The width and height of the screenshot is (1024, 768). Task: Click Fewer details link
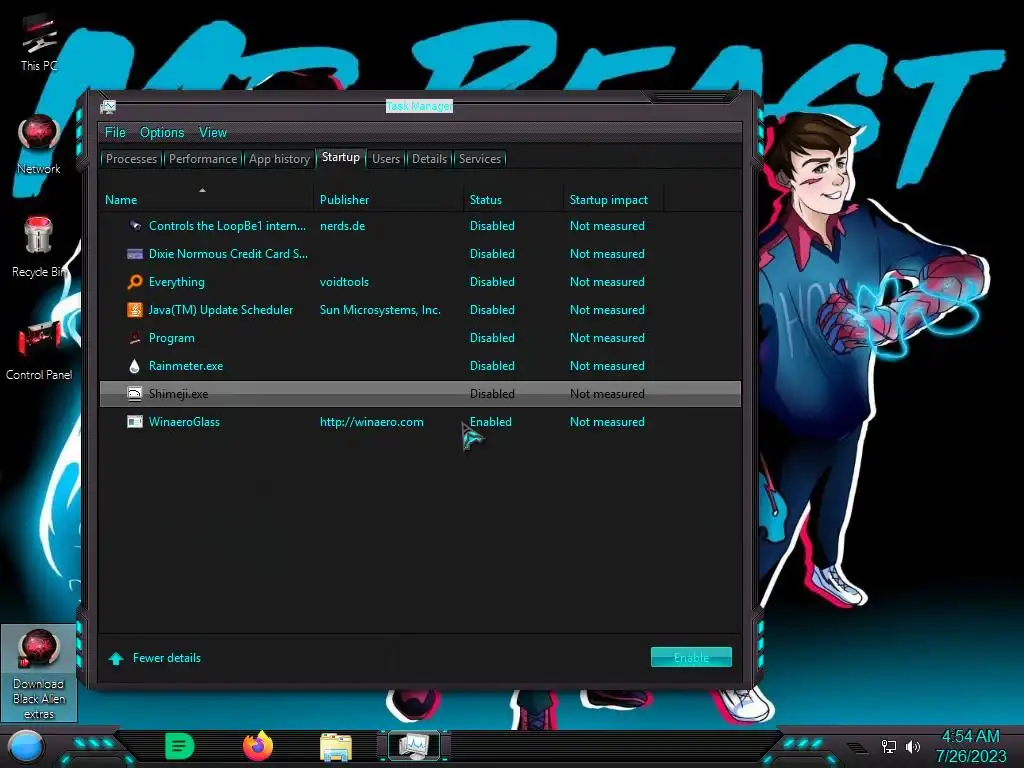point(167,658)
